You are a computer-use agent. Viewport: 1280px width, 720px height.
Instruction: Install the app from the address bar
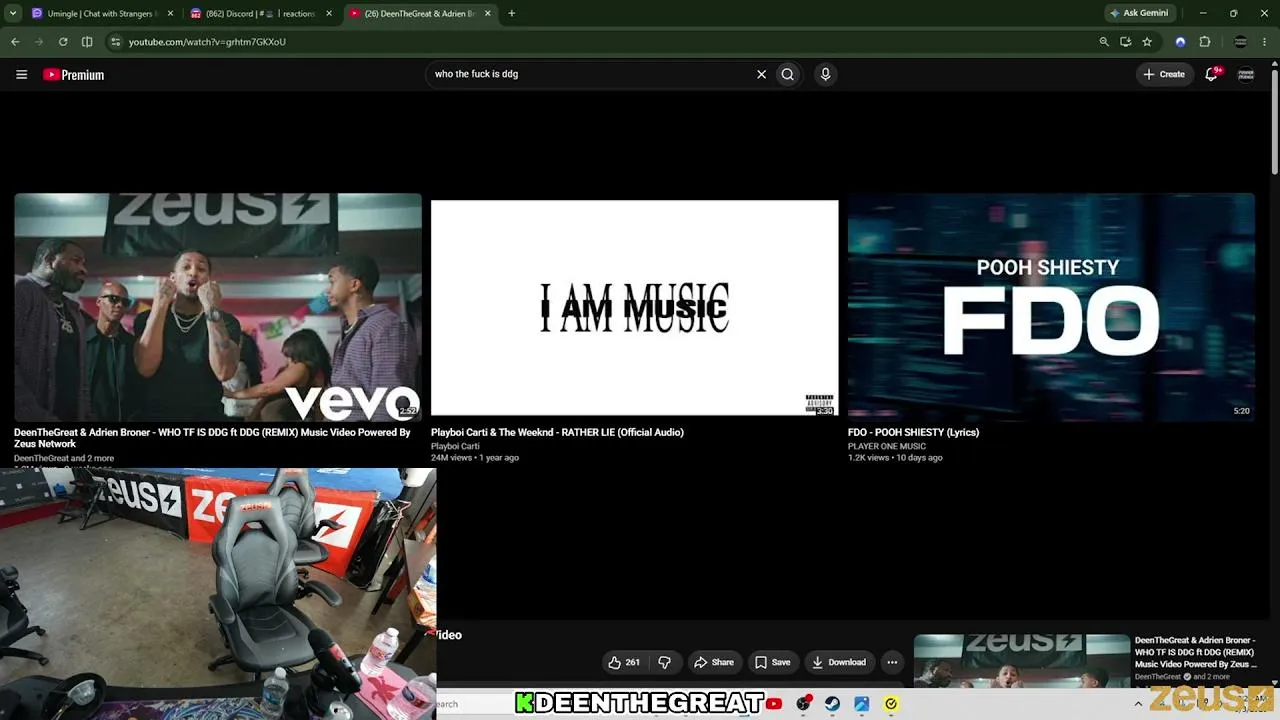(1125, 42)
